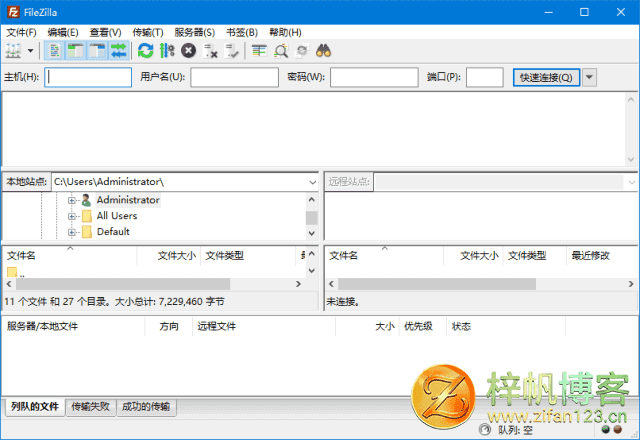Screen dimensions: 640x440
Task: Open the Site Manager icon
Action: point(13,51)
